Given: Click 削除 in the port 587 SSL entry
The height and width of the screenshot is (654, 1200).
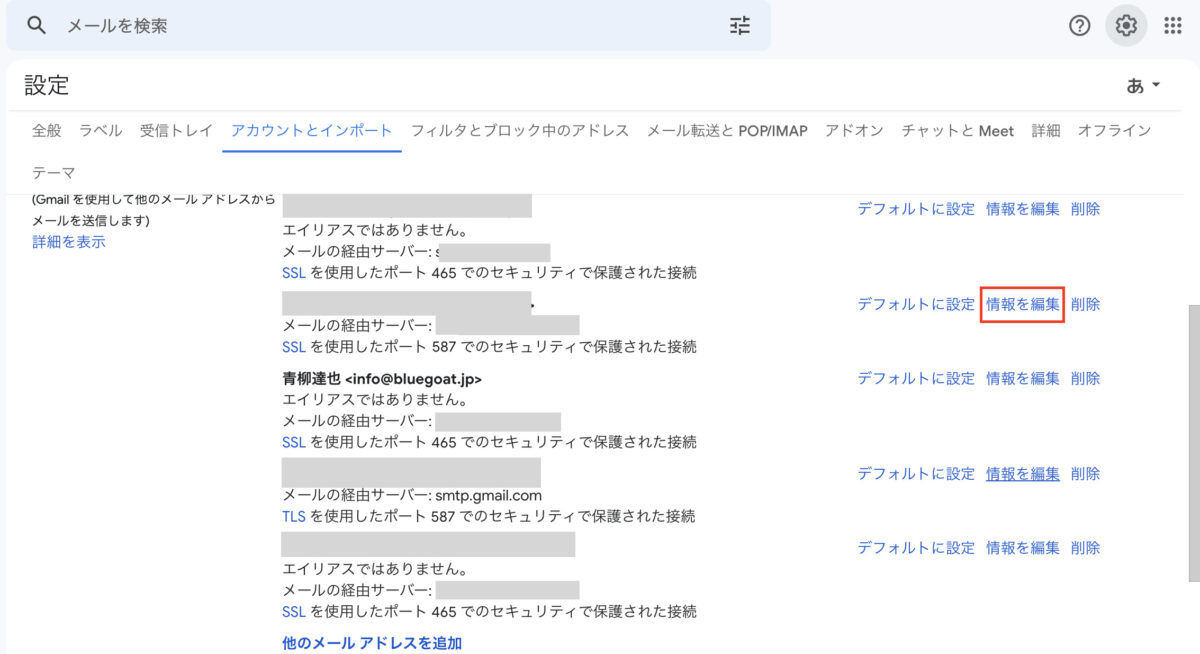Looking at the screenshot, I should pyautogui.click(x=1085, y=305).
